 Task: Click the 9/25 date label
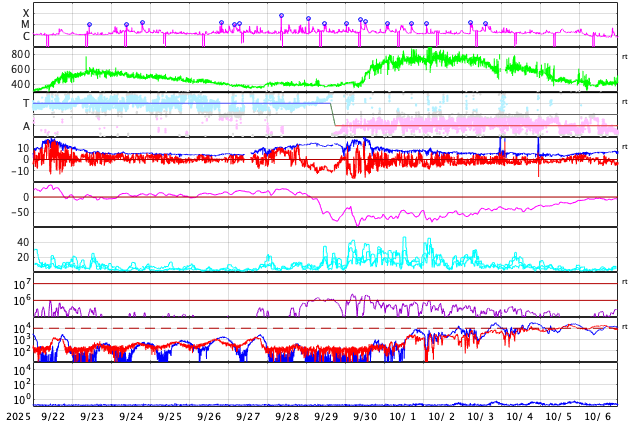point(170,416)
